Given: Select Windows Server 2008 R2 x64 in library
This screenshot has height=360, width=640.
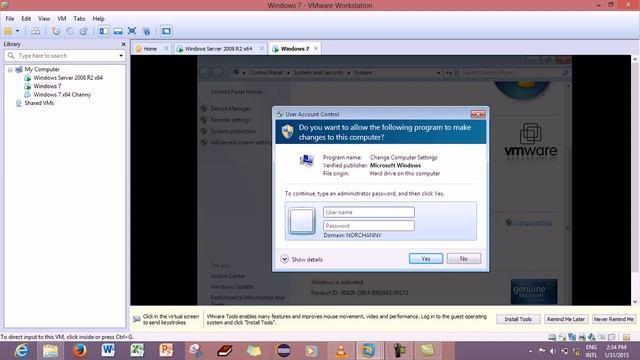Looking at the screenshot, I should (68, 78).
